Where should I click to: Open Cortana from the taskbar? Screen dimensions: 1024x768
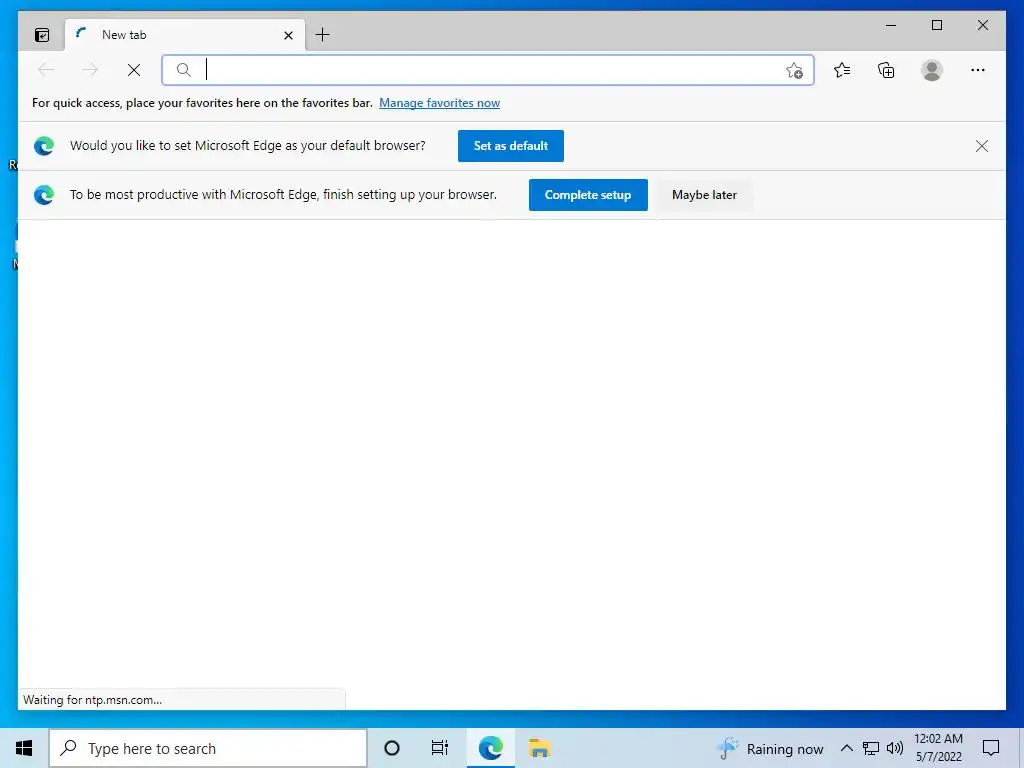(392, 748)
